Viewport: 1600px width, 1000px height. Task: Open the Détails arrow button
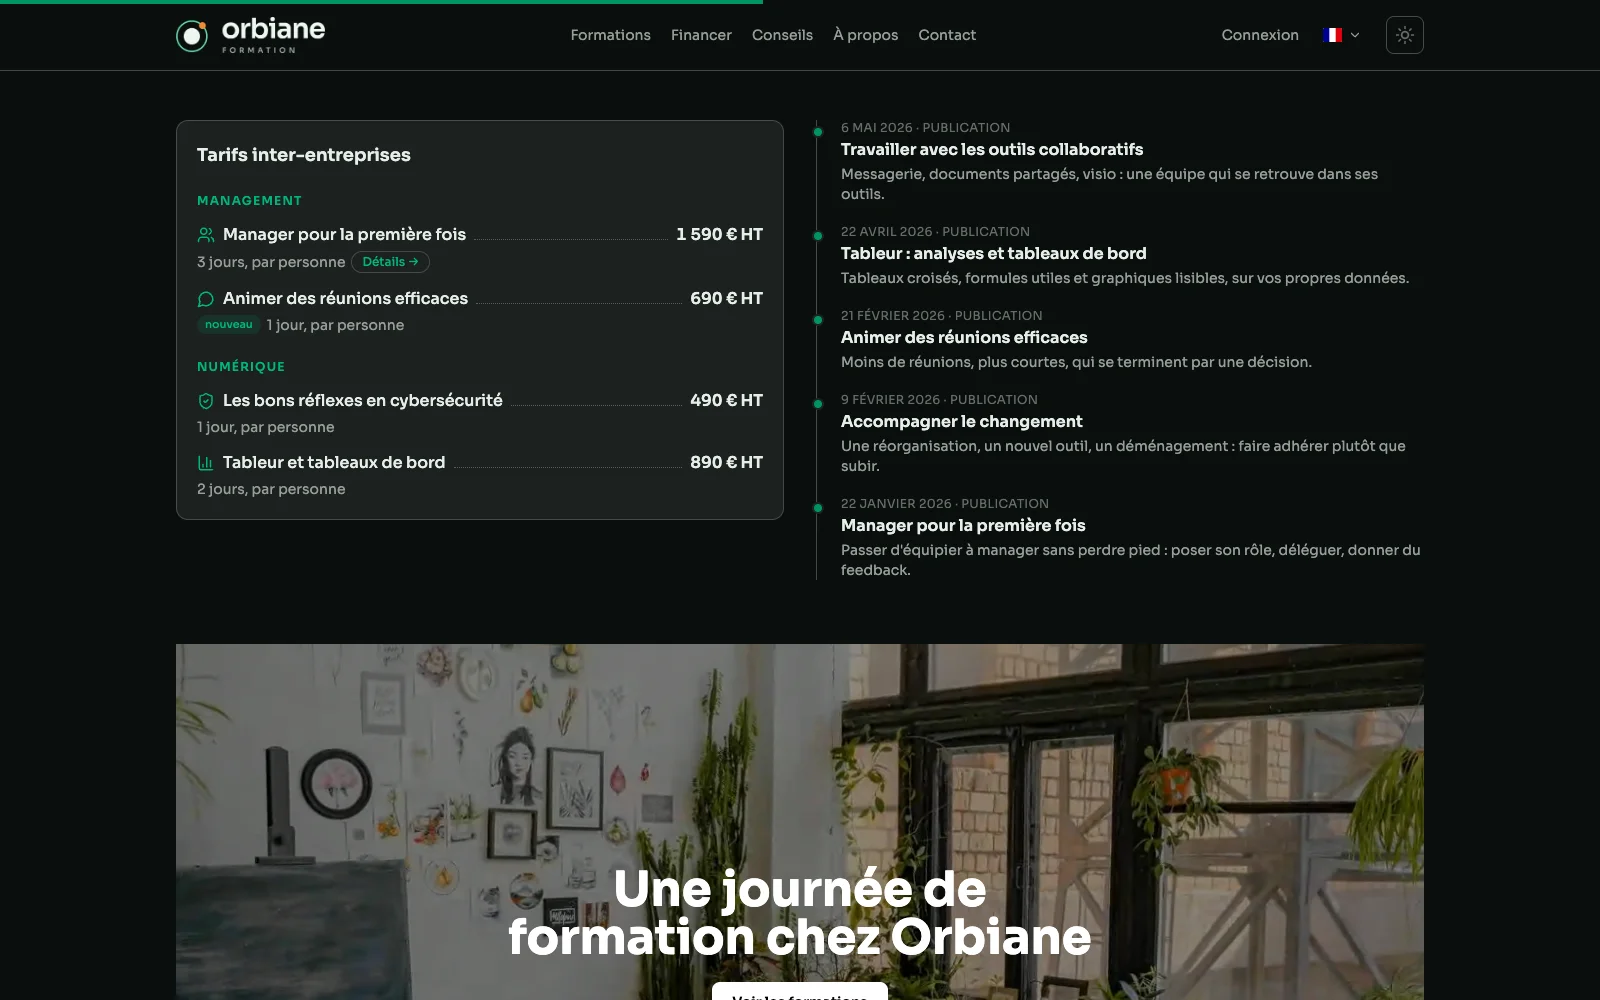(390, 262)
